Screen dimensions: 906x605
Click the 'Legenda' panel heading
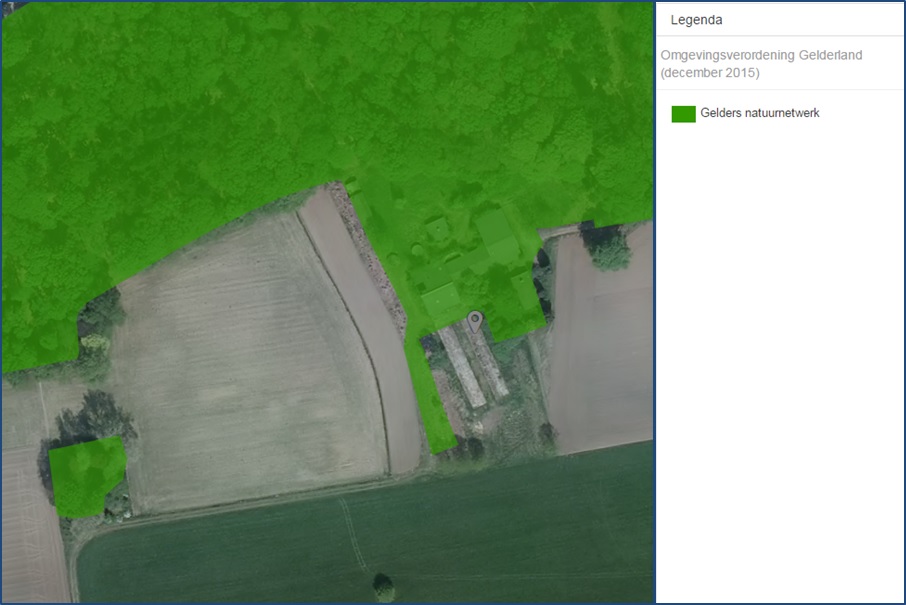[x=696, y=20]
